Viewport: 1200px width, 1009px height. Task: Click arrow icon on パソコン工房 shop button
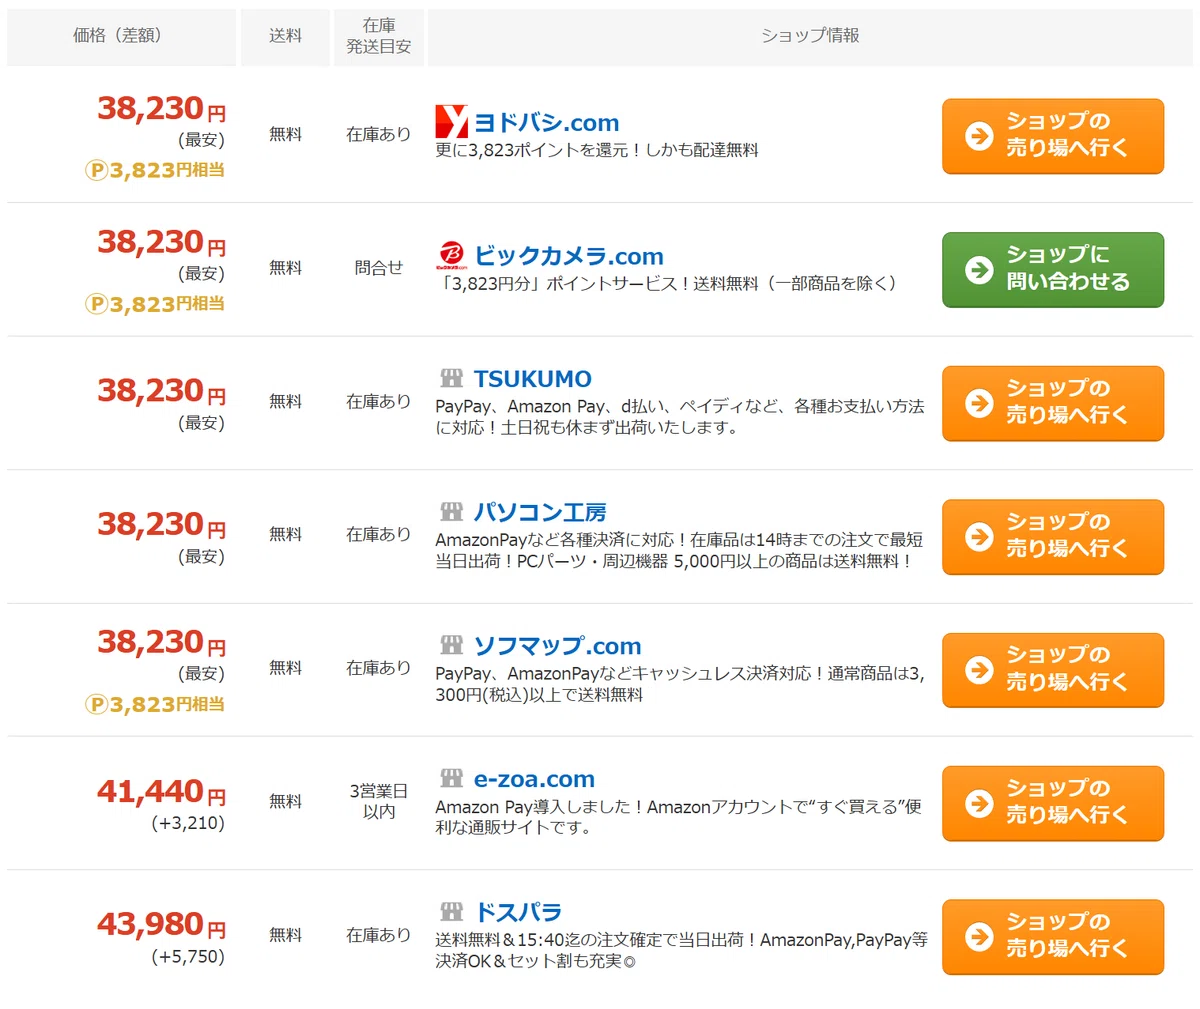[979, 536]
